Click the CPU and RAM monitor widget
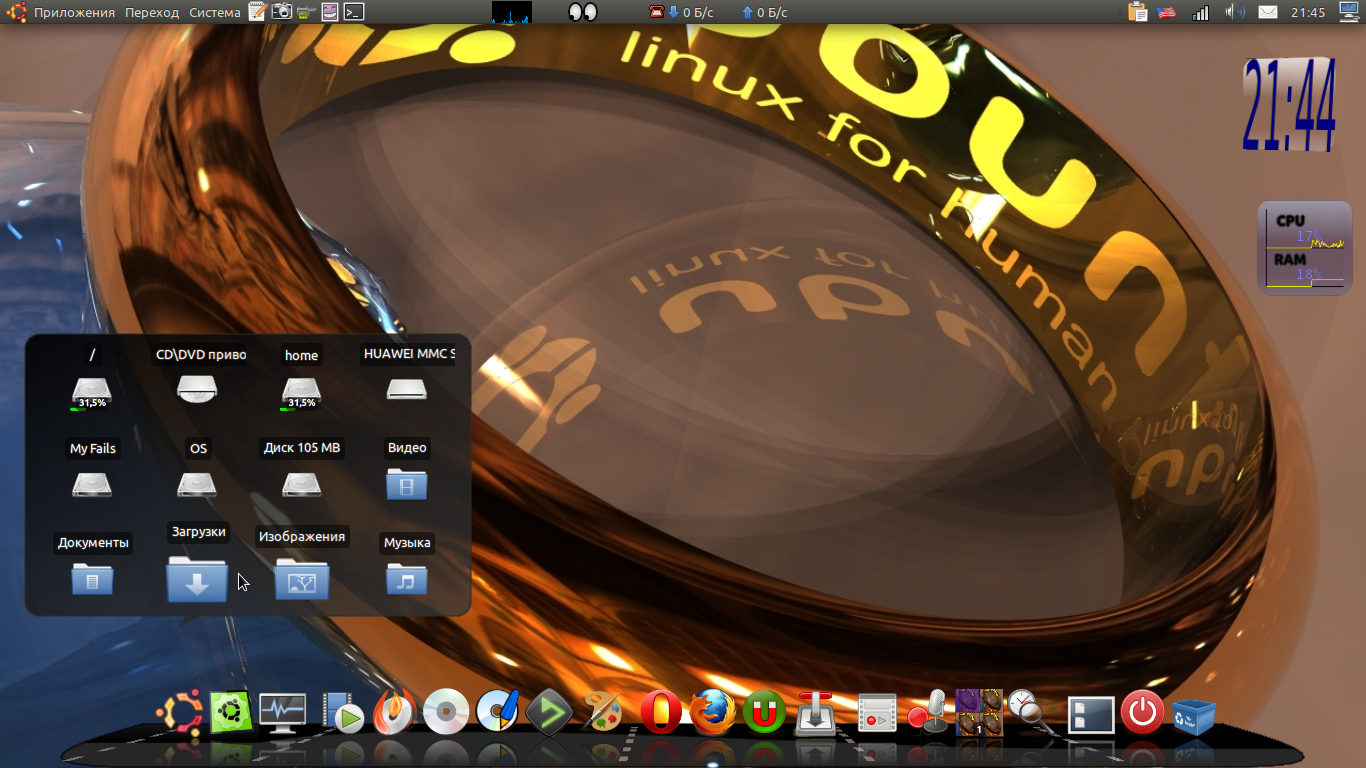 point(1304,249)
